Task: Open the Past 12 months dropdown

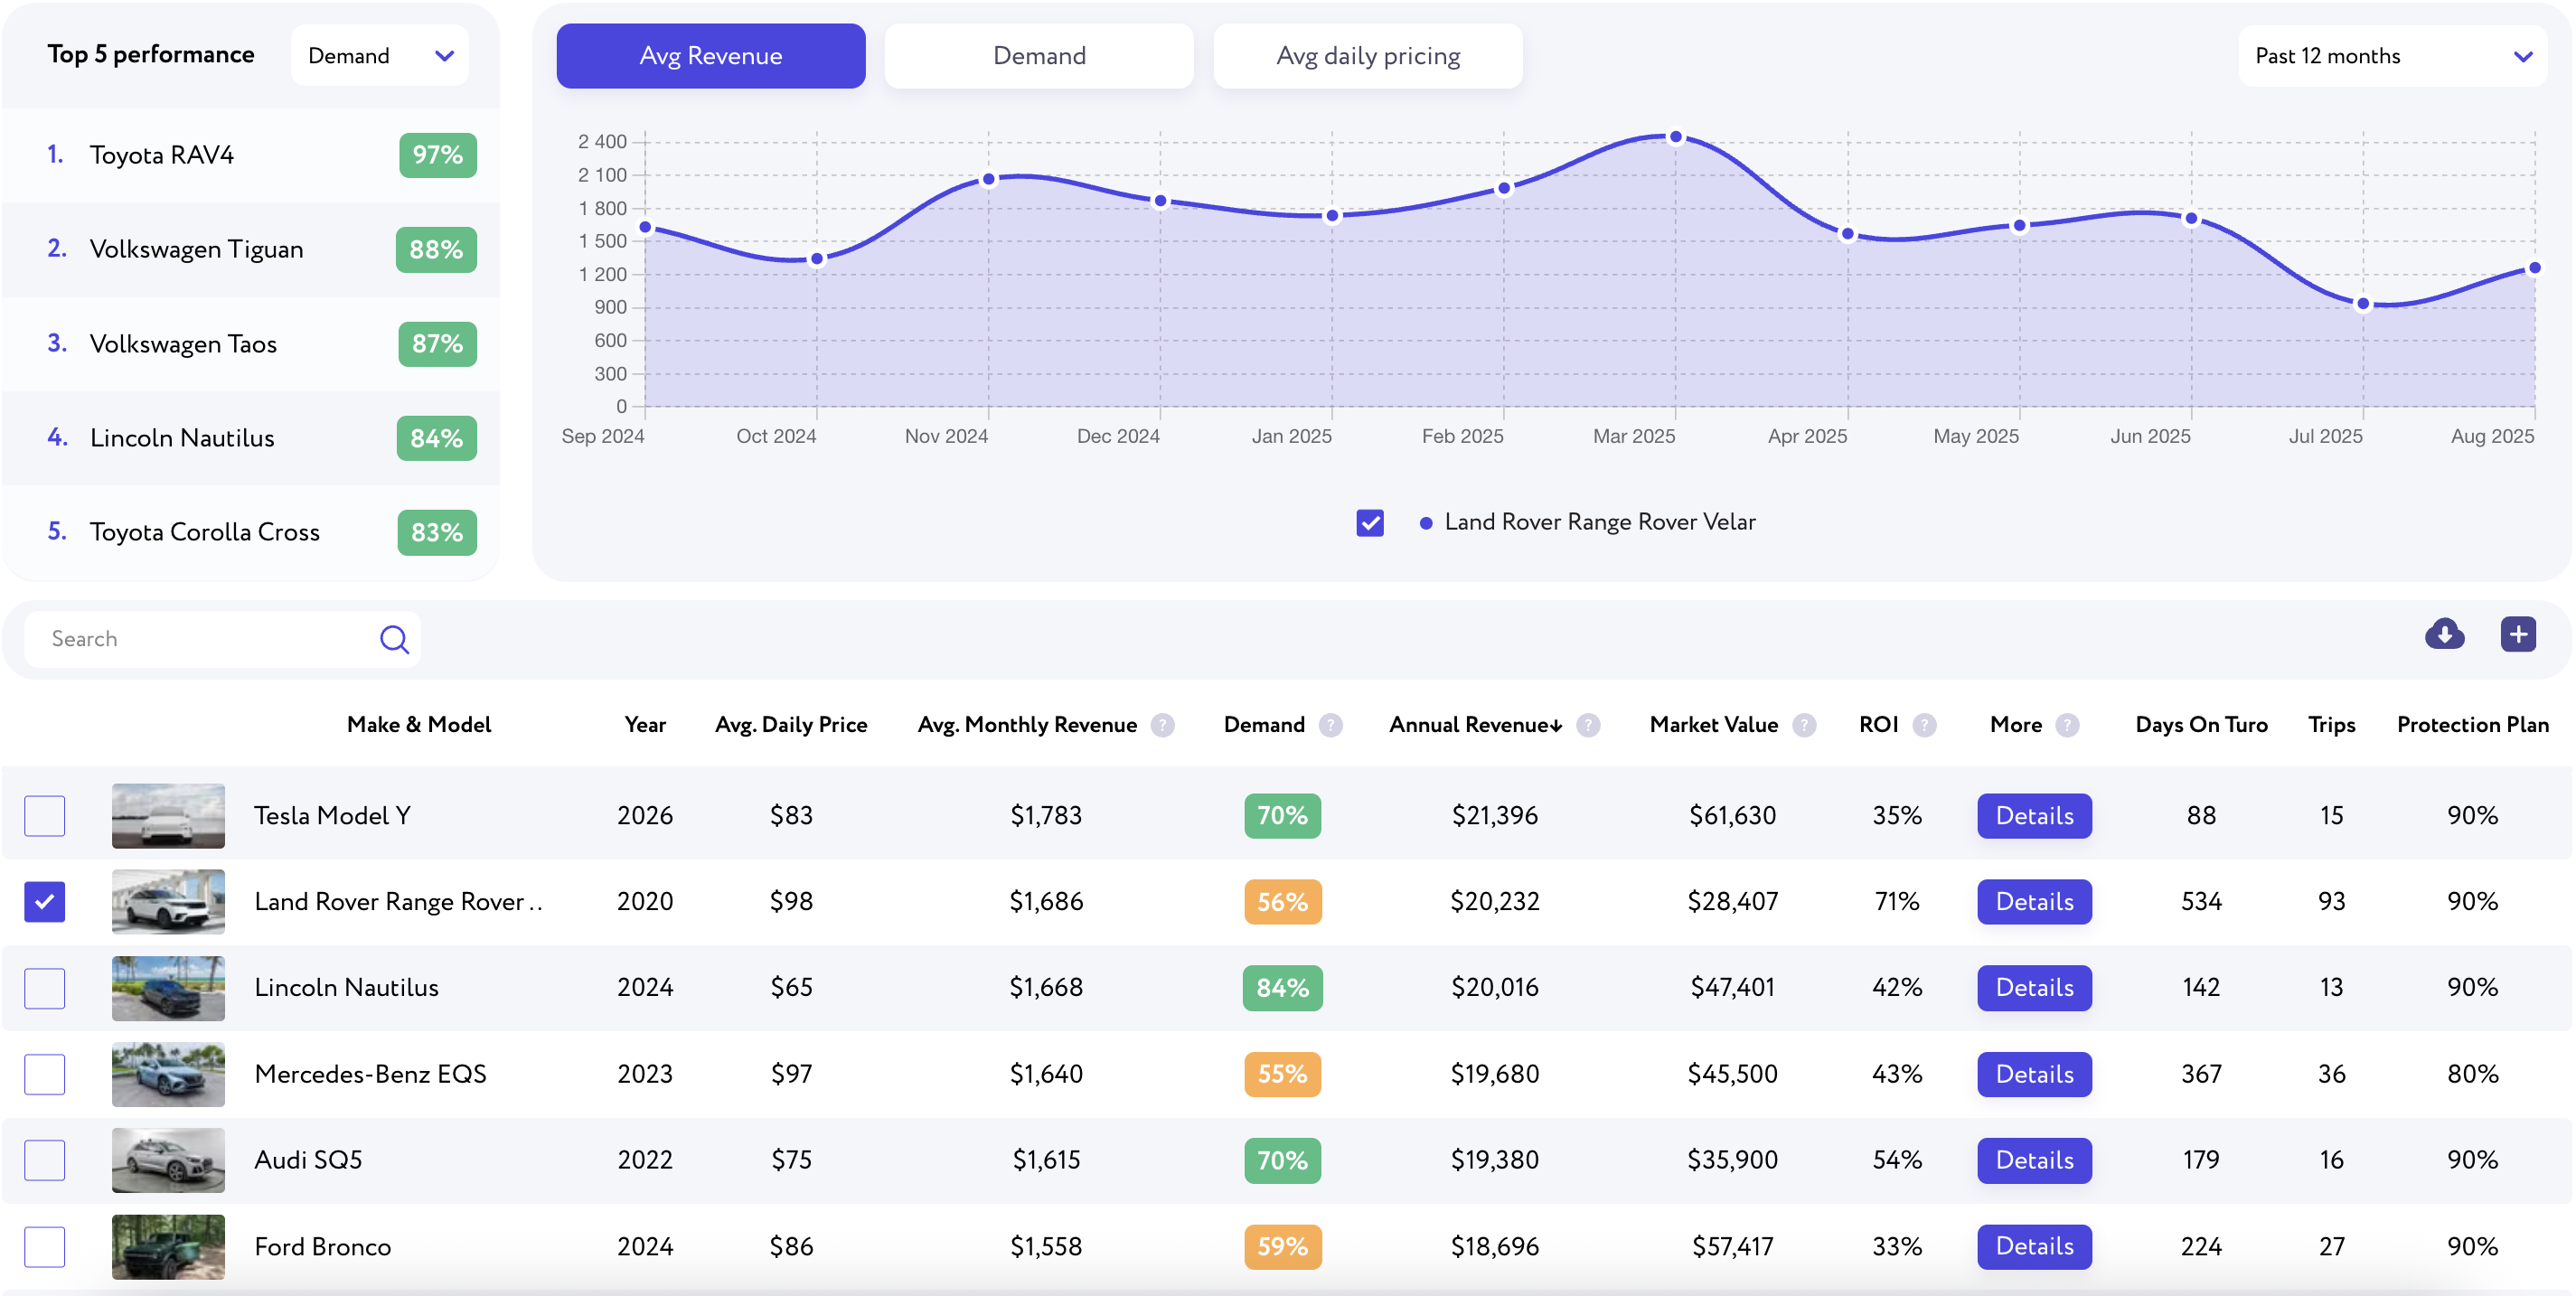Action: (x=2392, y=56)
